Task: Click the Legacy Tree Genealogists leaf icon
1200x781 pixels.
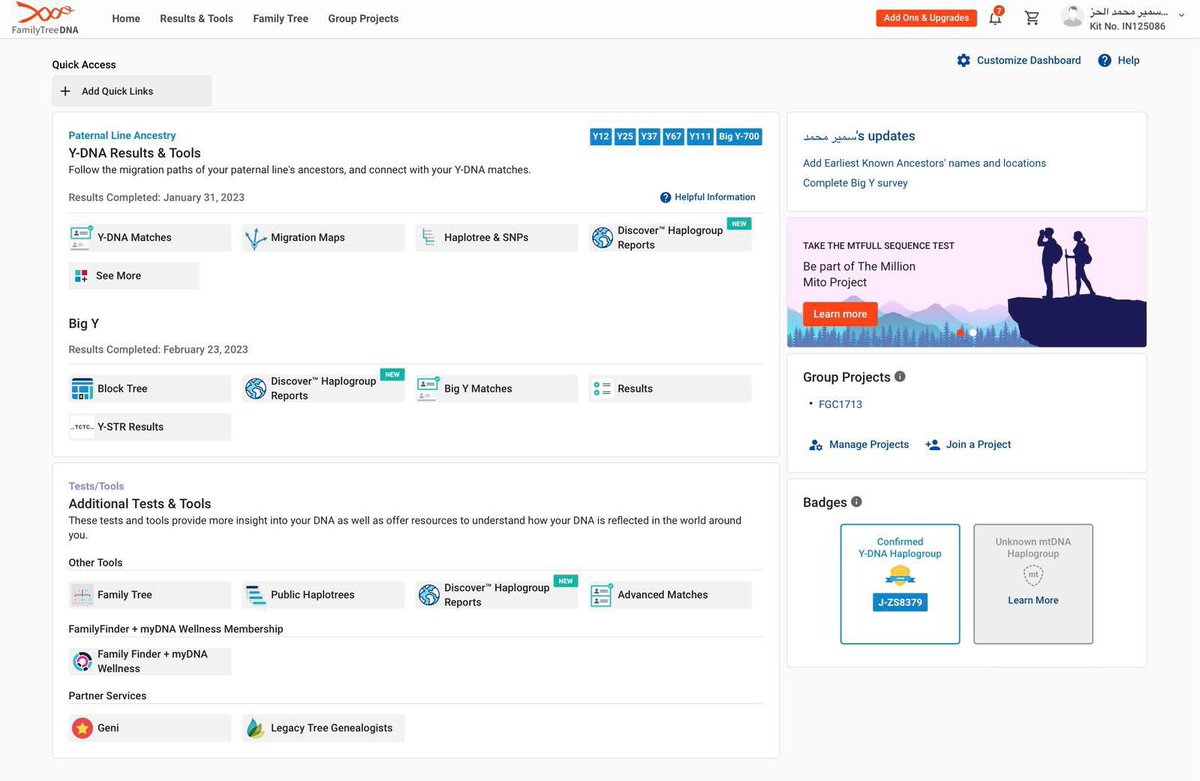Action: 255,728
